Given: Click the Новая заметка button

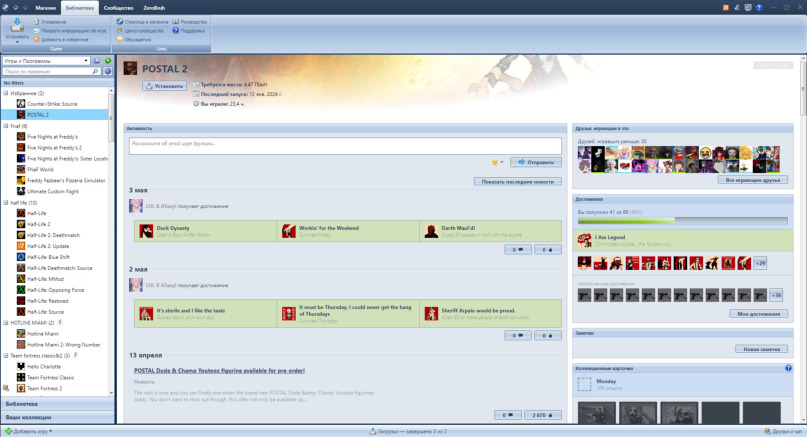Looking at the screenshot, I should click(x=761, y=349).
